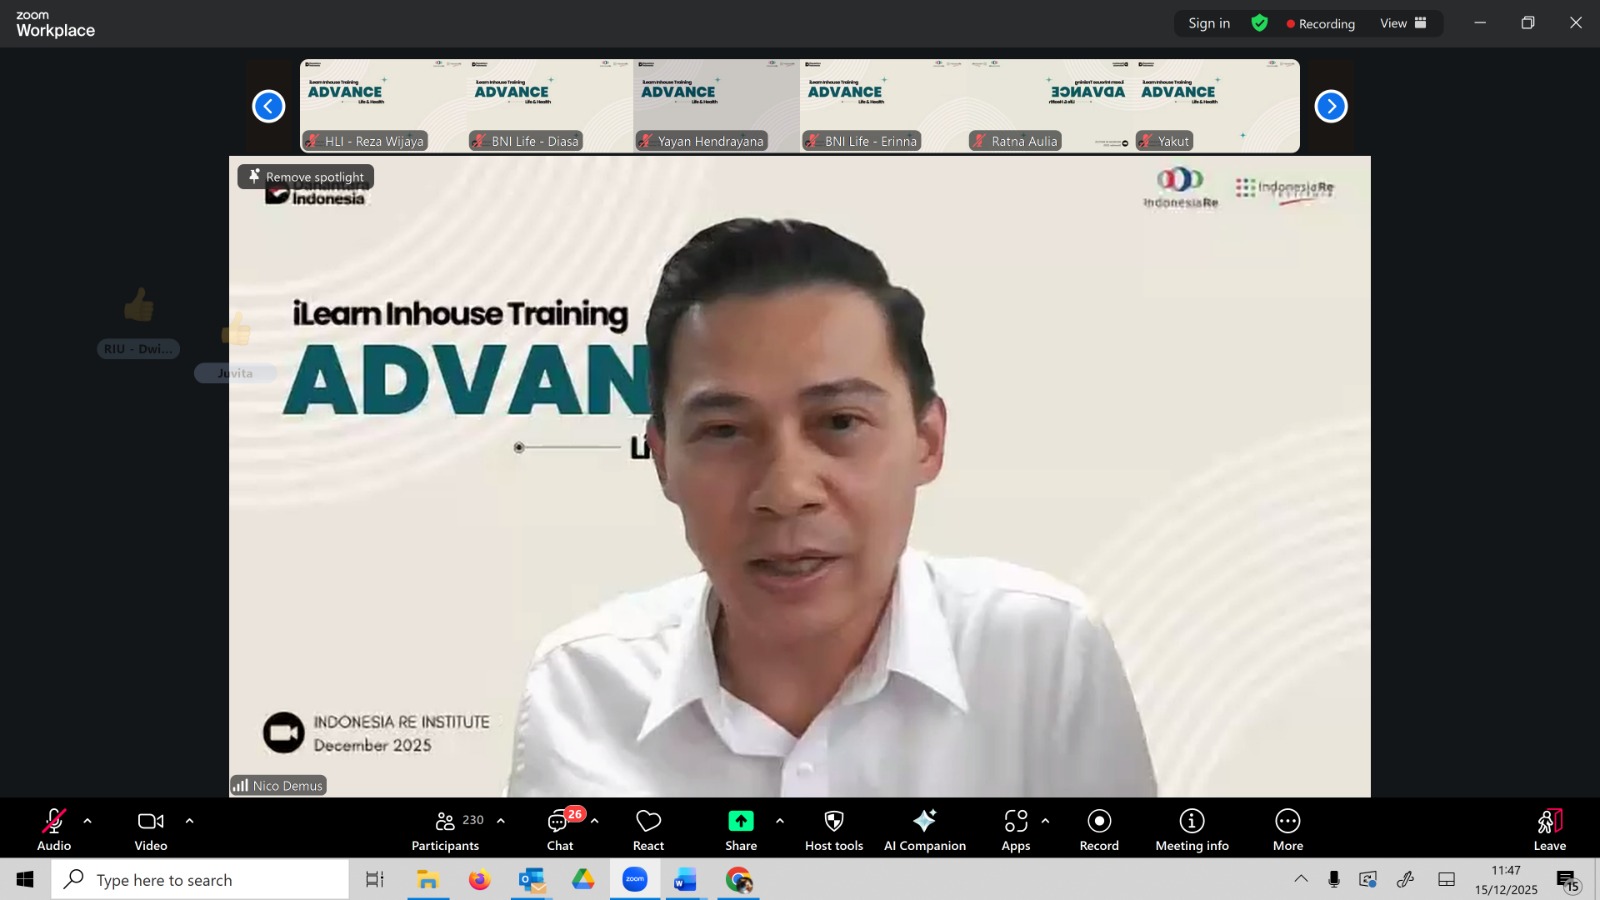
Task: Open the View layout menu
Action: pos(1403,23)
